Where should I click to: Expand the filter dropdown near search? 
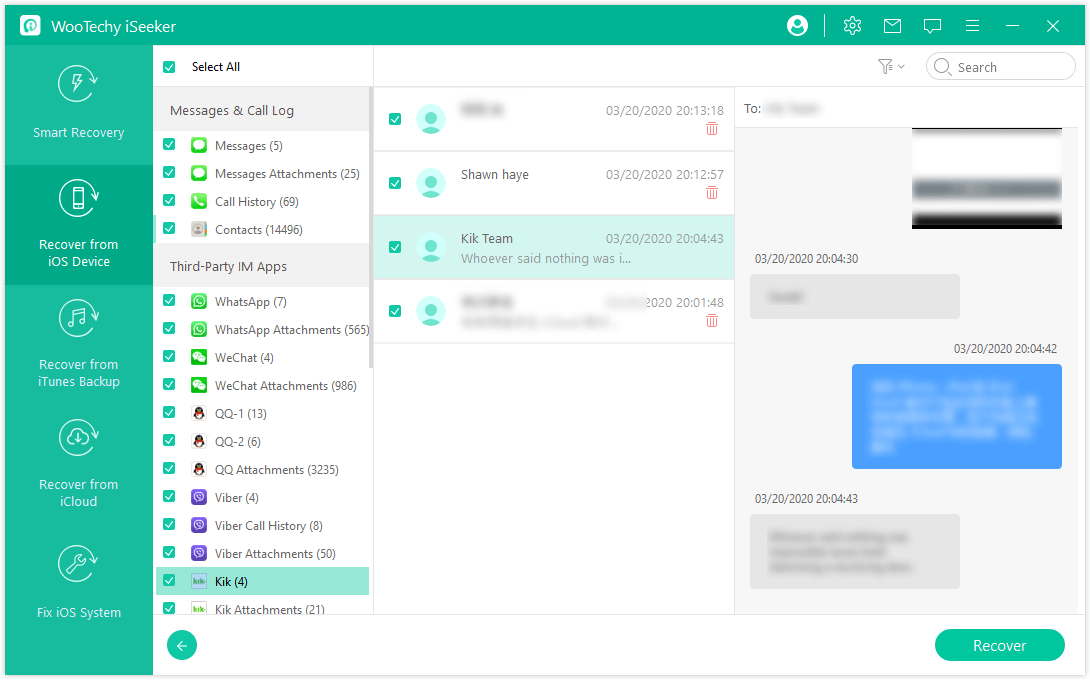tap(890, 67)
